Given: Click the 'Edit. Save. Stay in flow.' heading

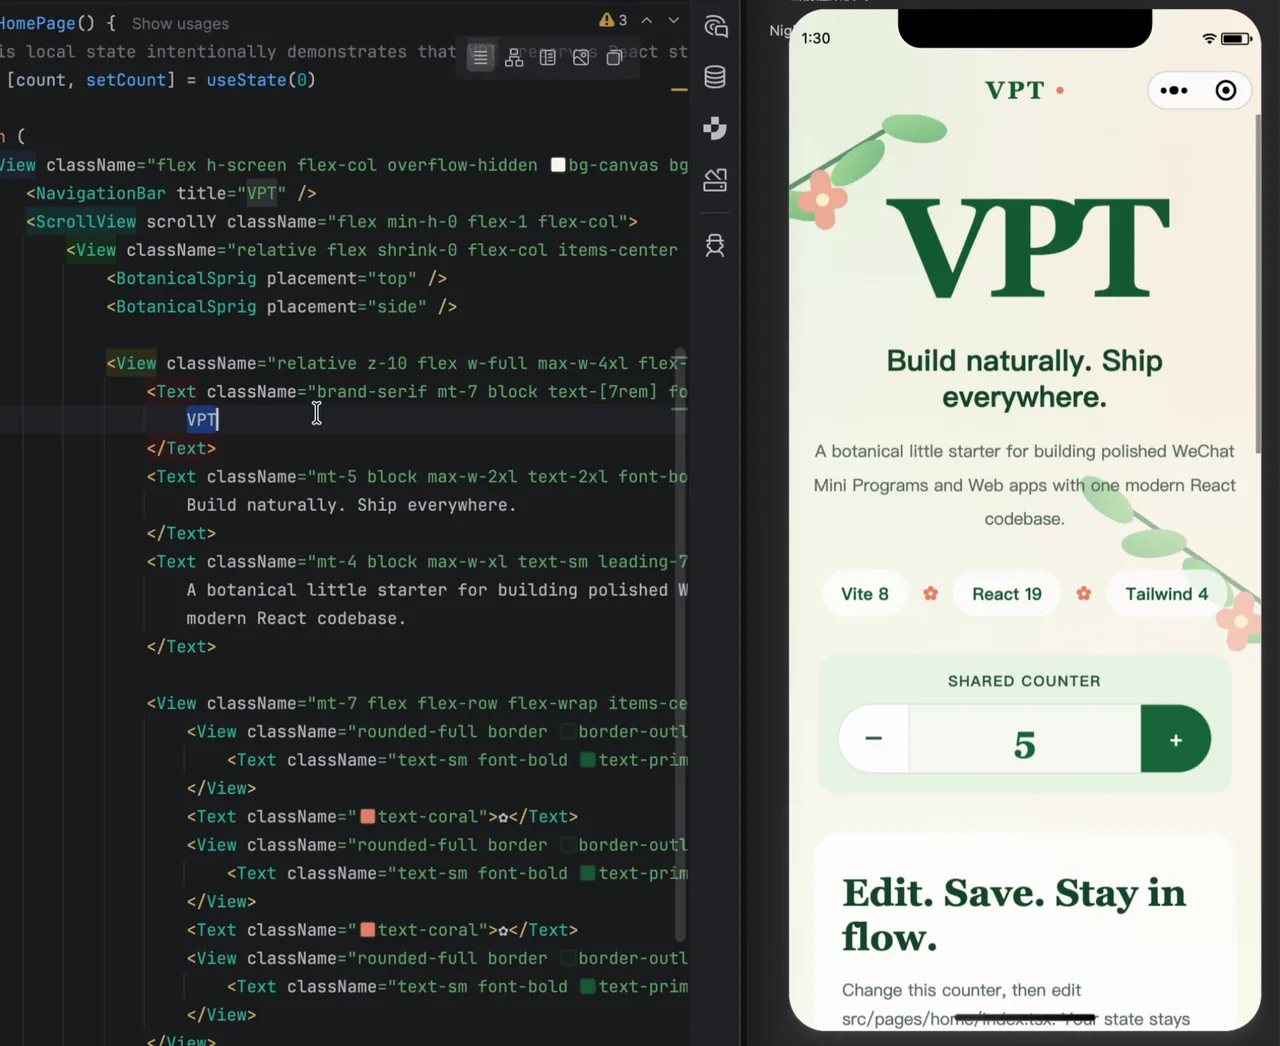Looking at the screenshot, I should tap(1014, 915).
